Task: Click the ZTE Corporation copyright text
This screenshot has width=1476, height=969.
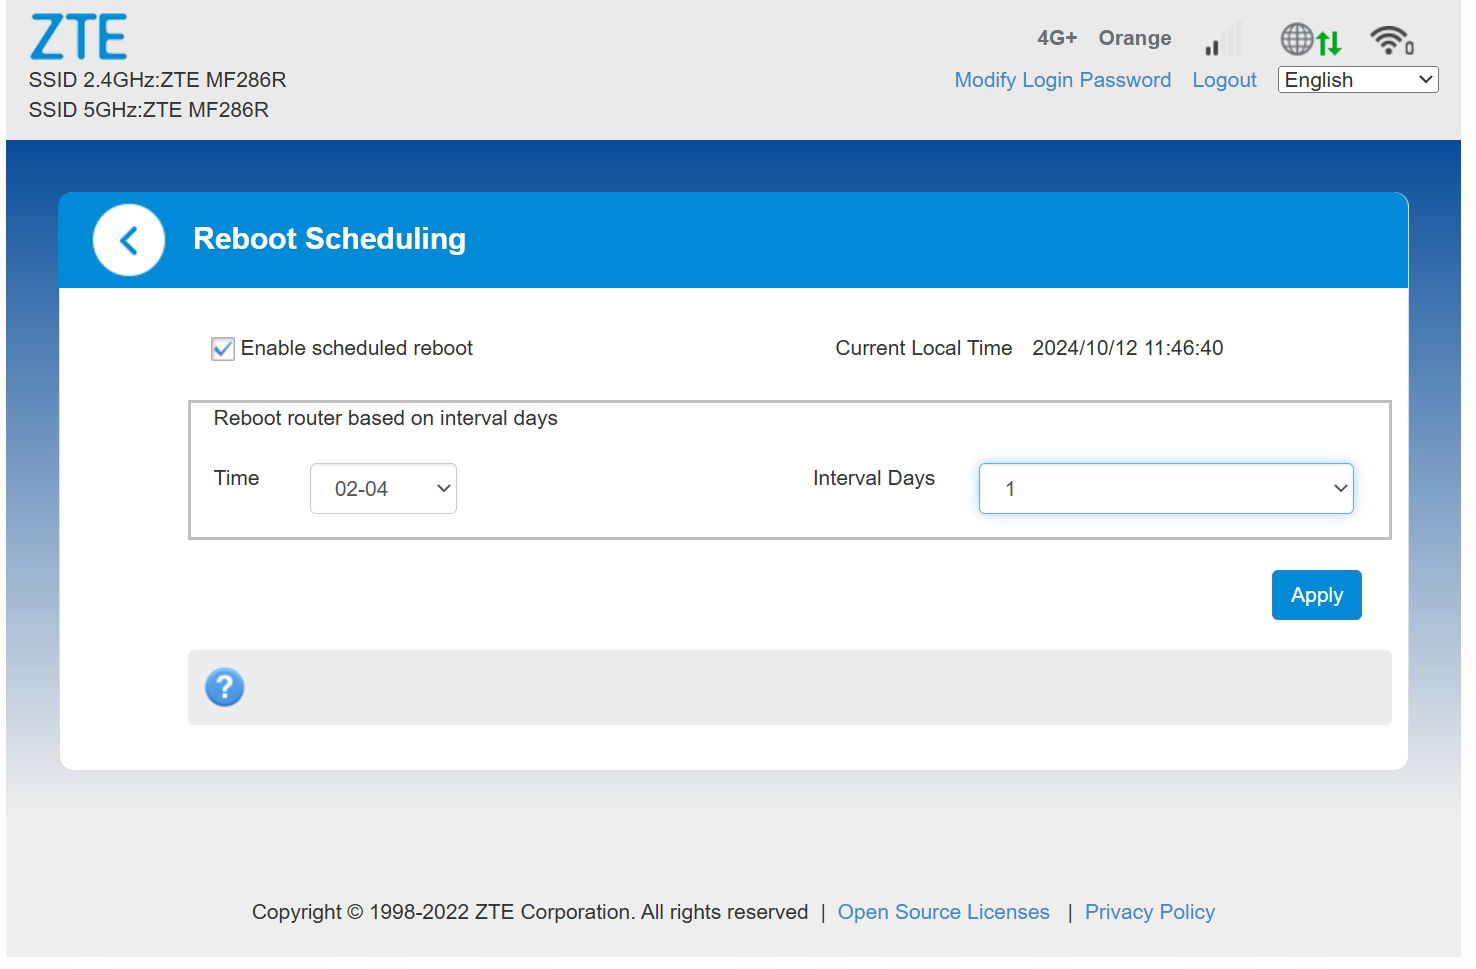Action: 530,912
